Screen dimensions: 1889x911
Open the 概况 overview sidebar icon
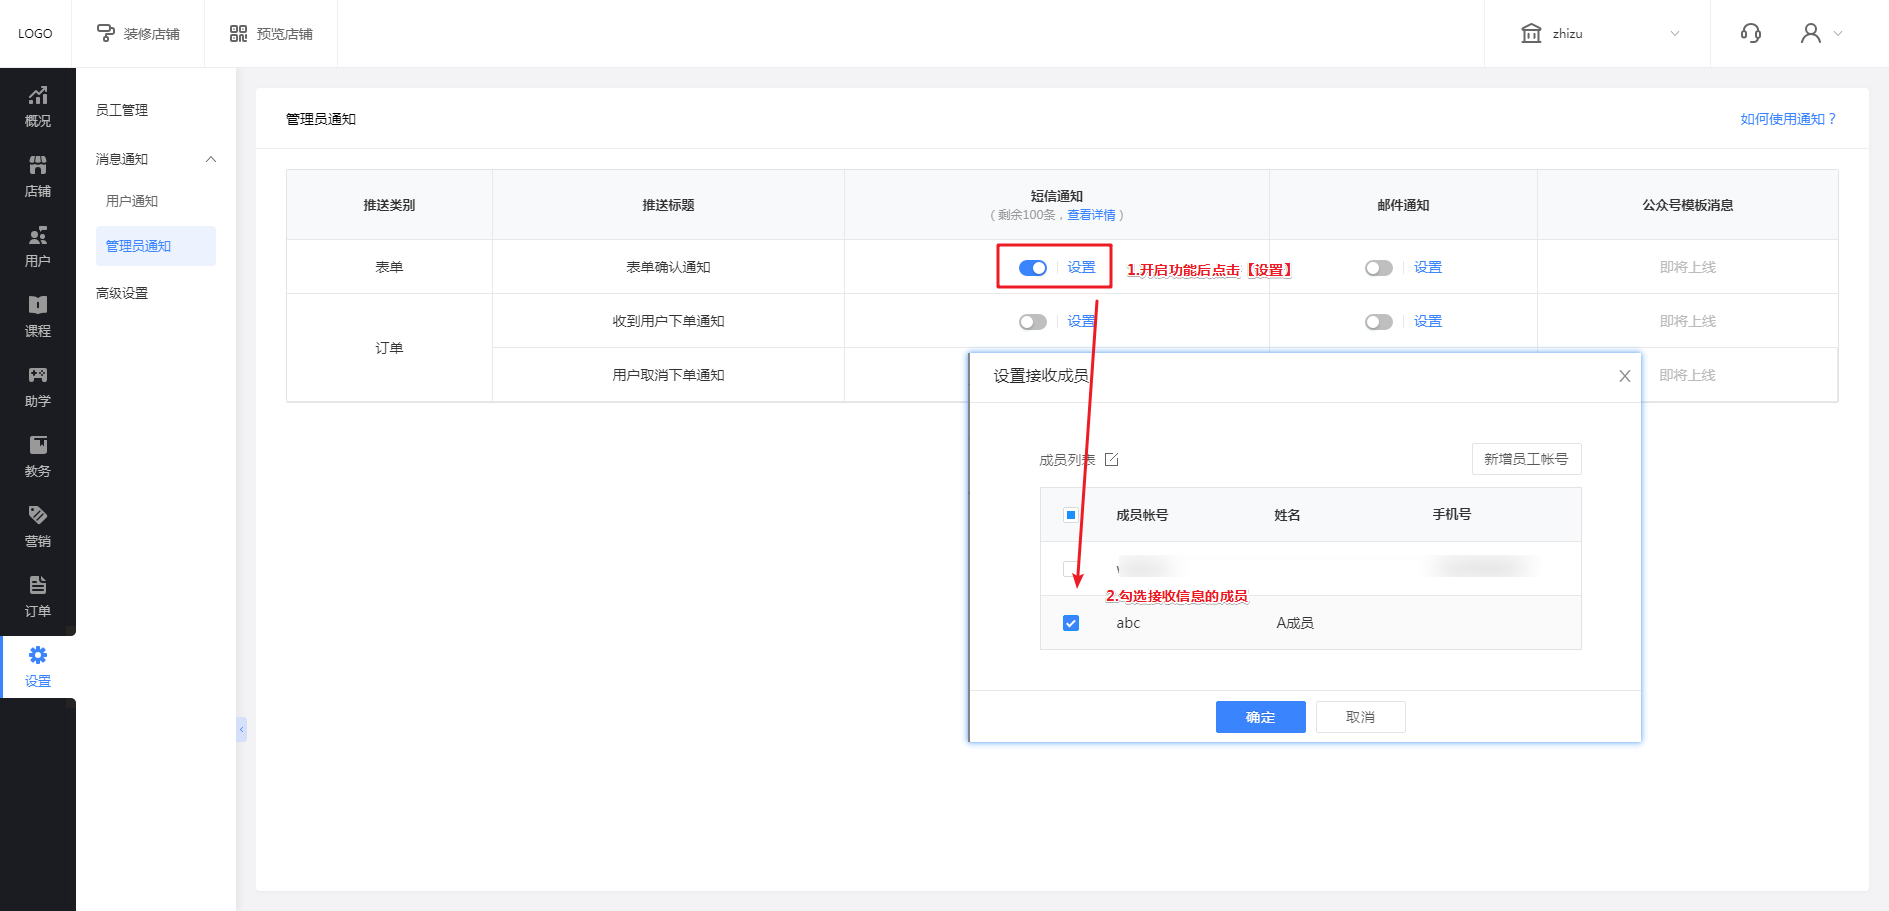pos(37,106)
